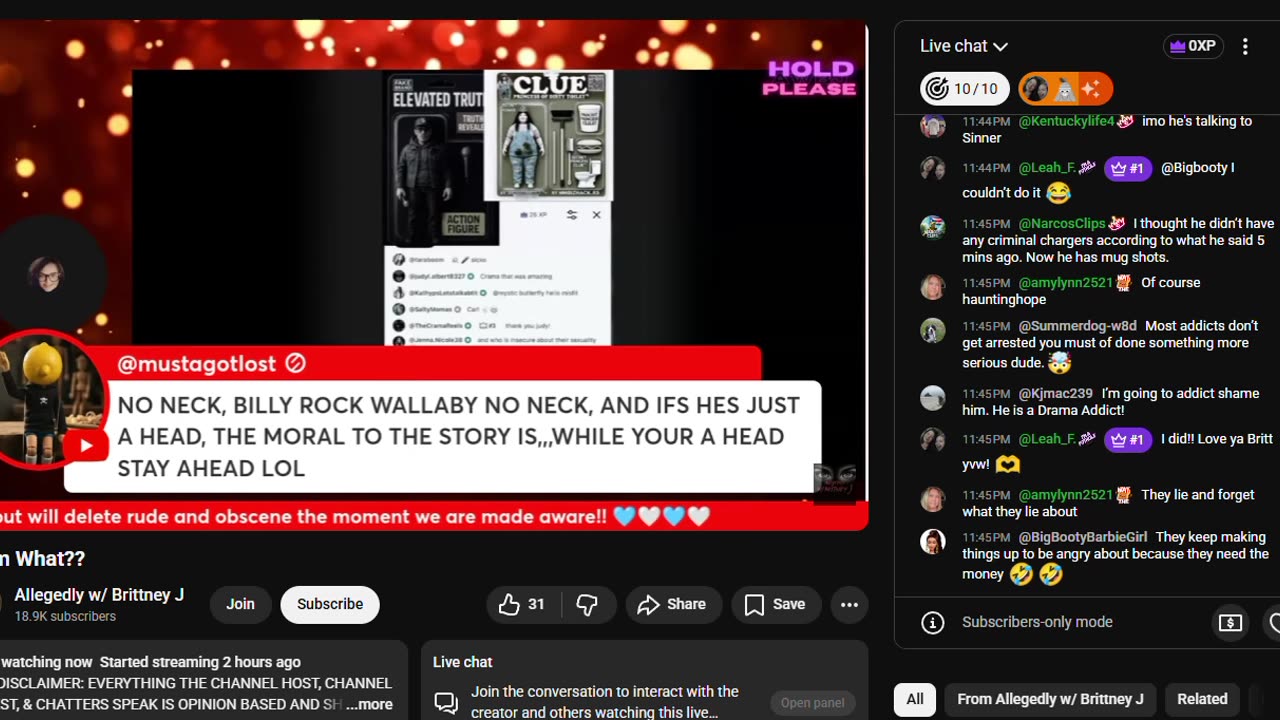The width and height of the screenshot is (1280, 720).
Task: Select the All filter chip
Action: (x=915, y=699)
